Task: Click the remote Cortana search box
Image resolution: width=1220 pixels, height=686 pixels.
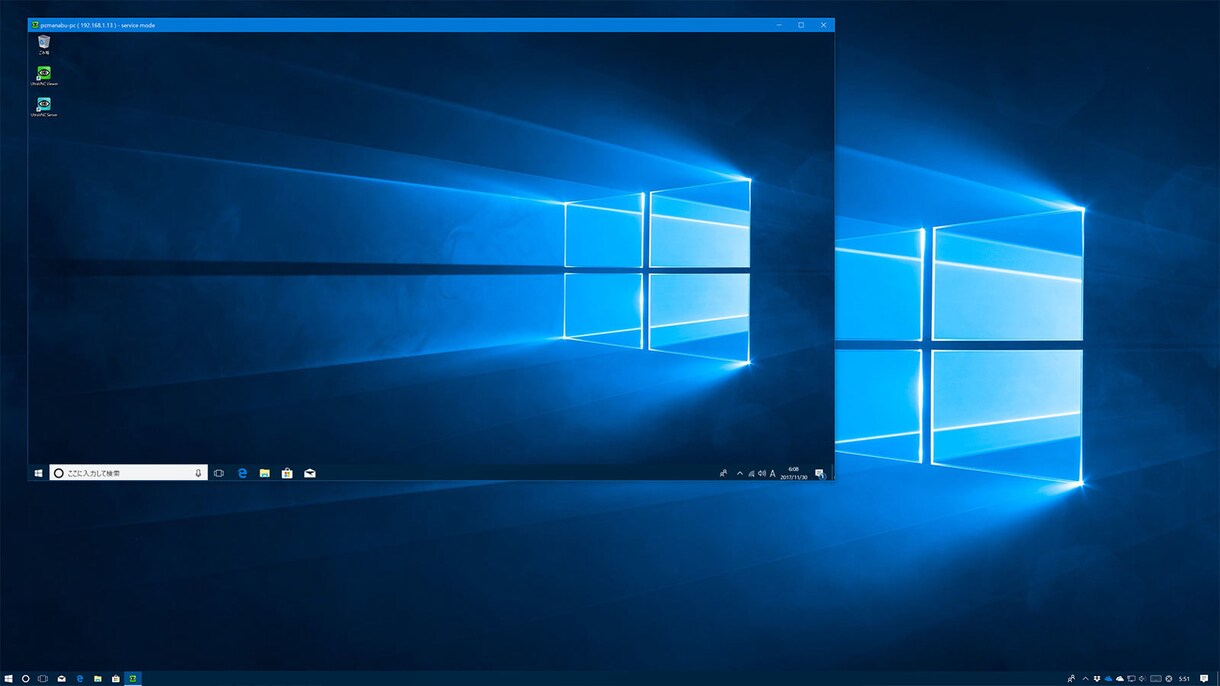Action: [x=128, y=473]
